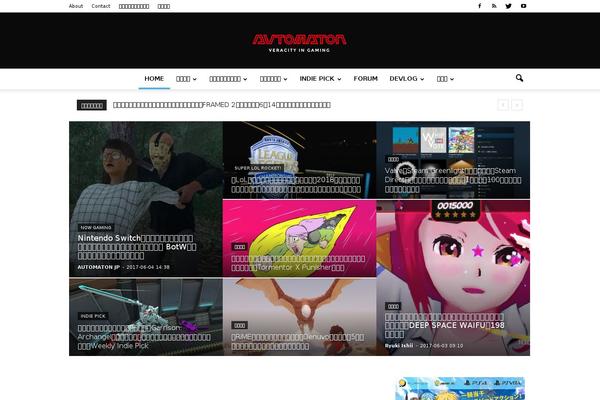
Task: Open Ryuki Ishii author link
Action: click(x=399, y=346)
